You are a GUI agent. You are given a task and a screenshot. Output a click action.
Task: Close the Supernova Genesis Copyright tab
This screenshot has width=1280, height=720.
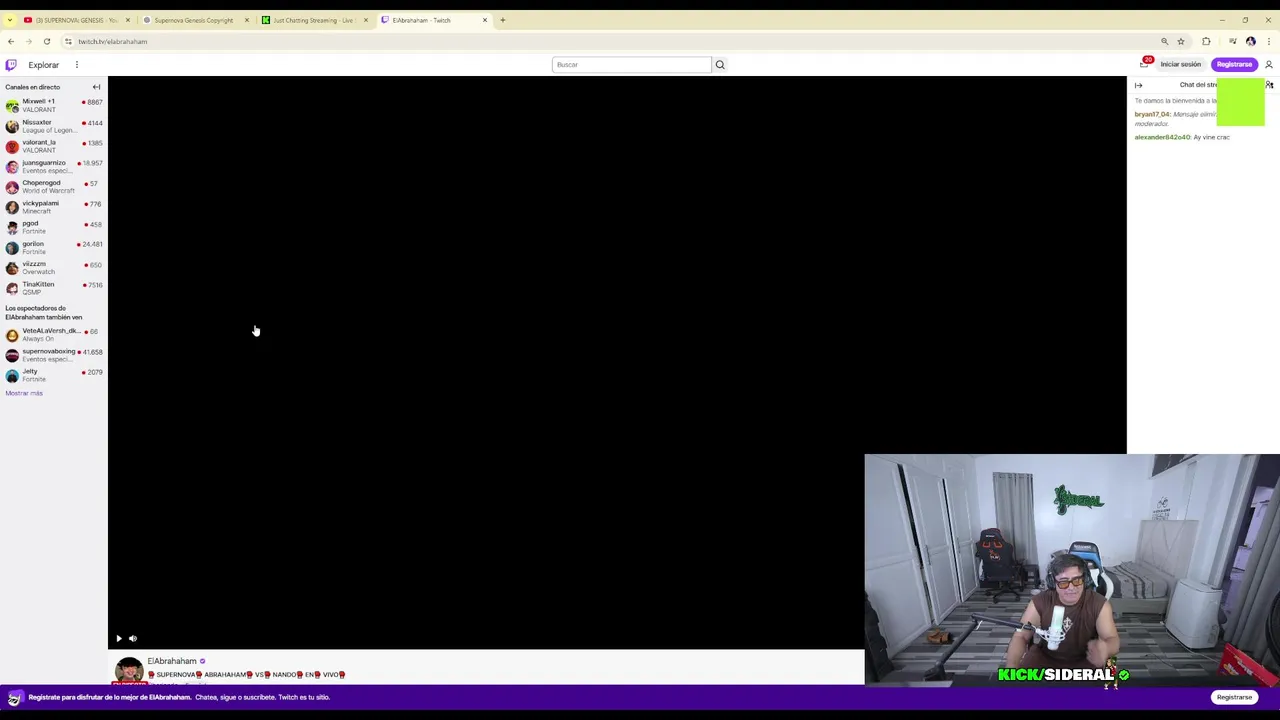[x=247, y=20]
